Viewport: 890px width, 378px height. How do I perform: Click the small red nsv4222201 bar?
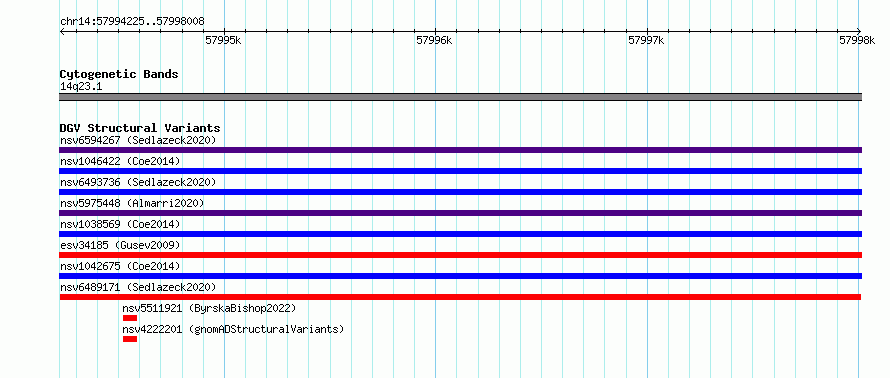click(130, 339)
